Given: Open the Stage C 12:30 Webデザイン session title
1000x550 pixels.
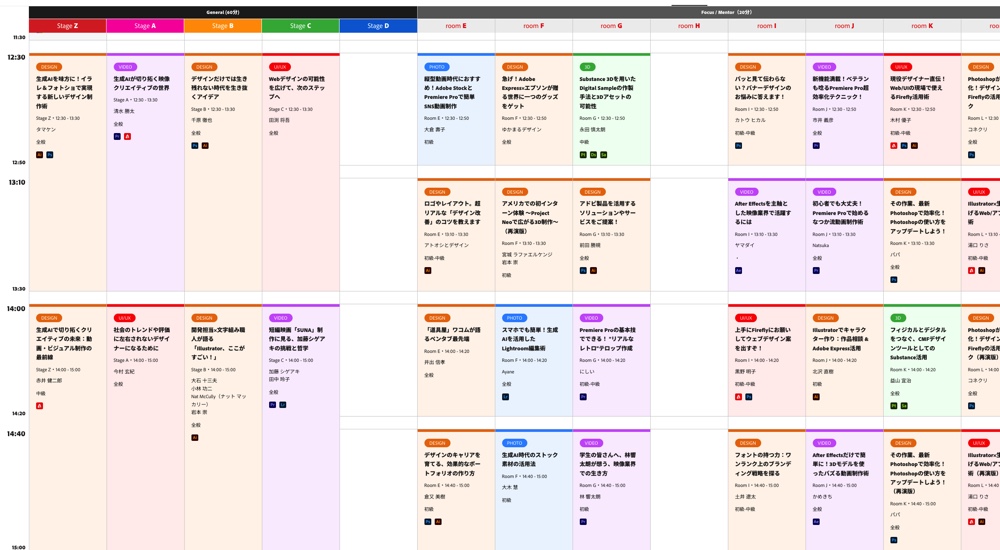Looking at the screenshot, I should [296, 84].
